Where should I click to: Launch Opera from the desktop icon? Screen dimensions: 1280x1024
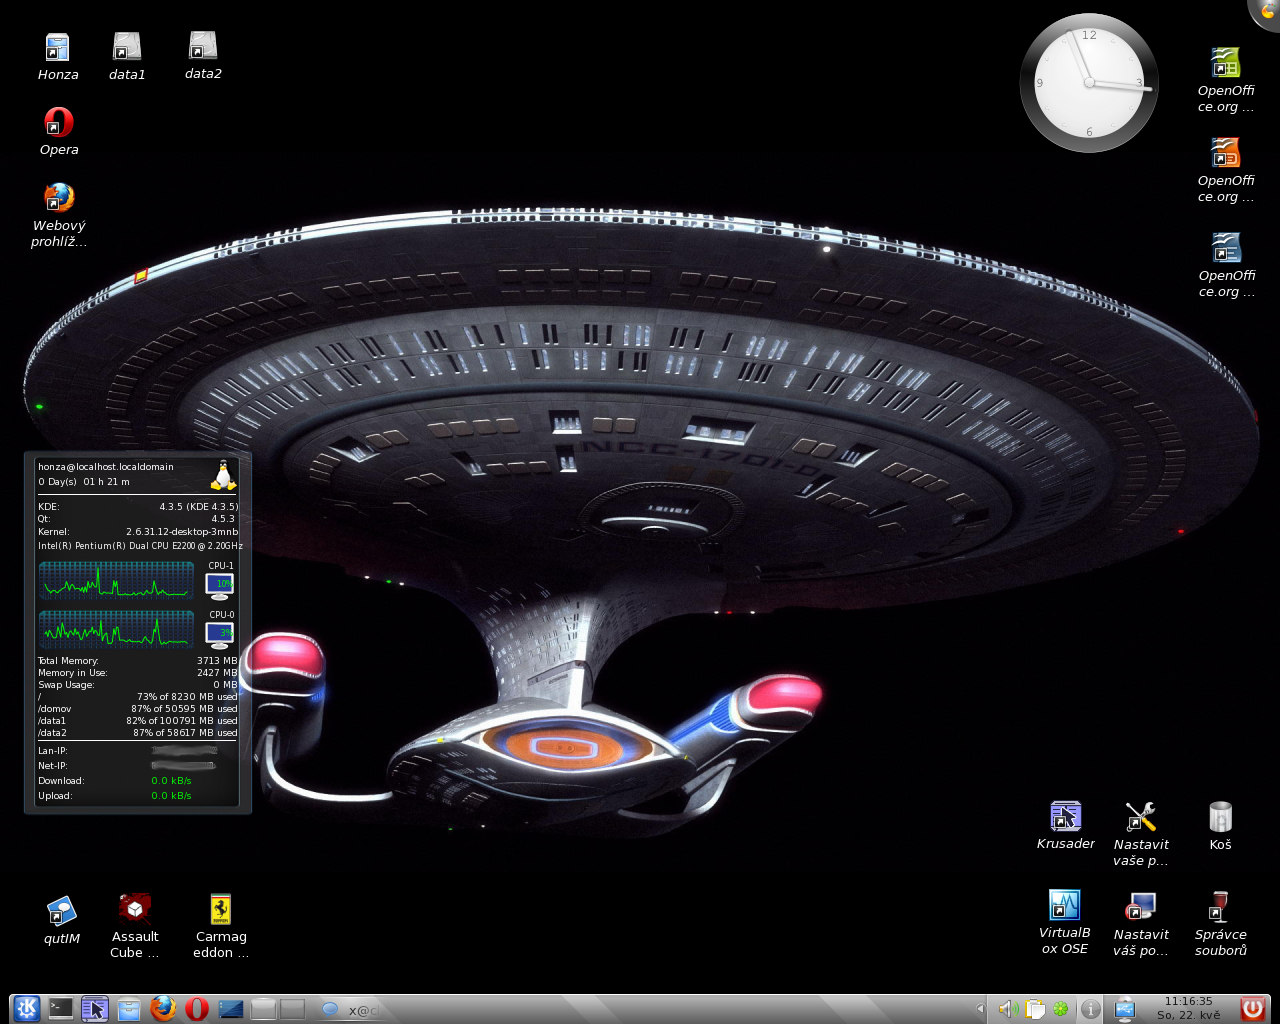click(x=59, y=131)
